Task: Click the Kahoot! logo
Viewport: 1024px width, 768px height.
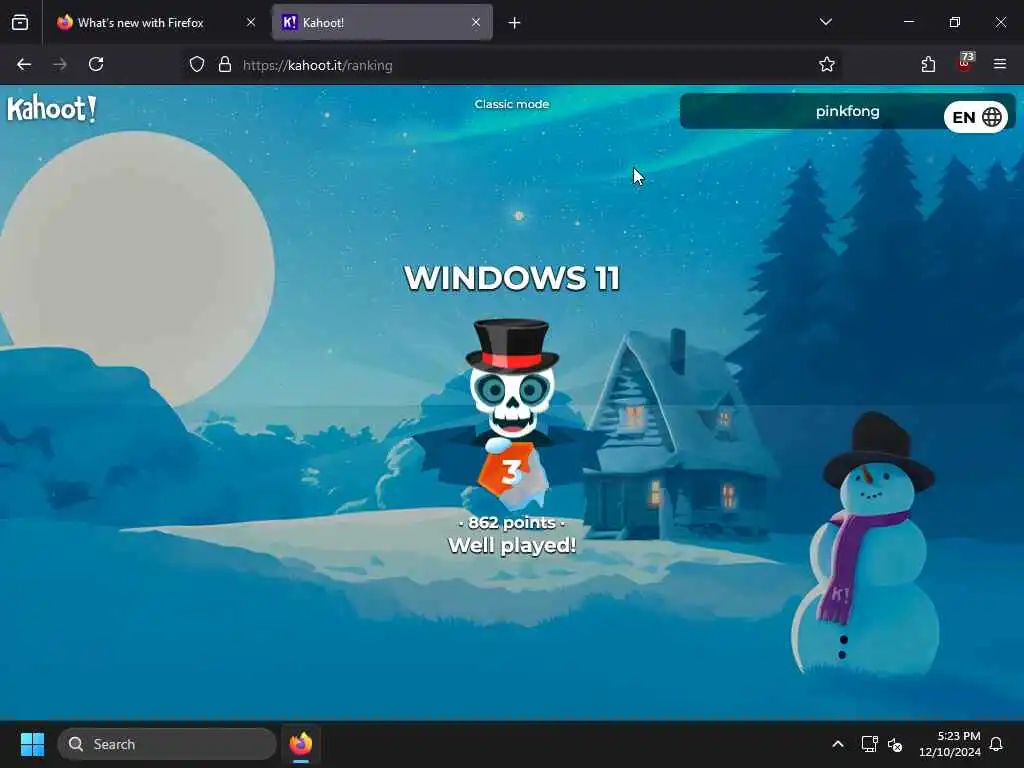Action: 52,108
